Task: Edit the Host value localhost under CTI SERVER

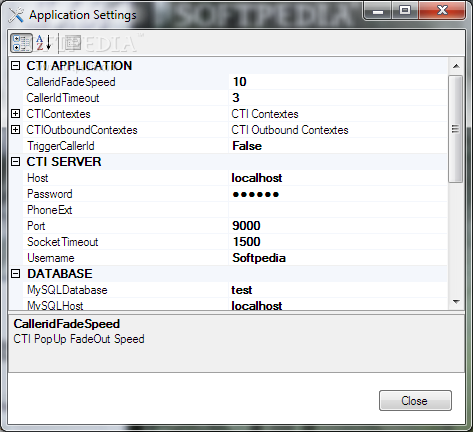Action: click(x=338, y=178)
